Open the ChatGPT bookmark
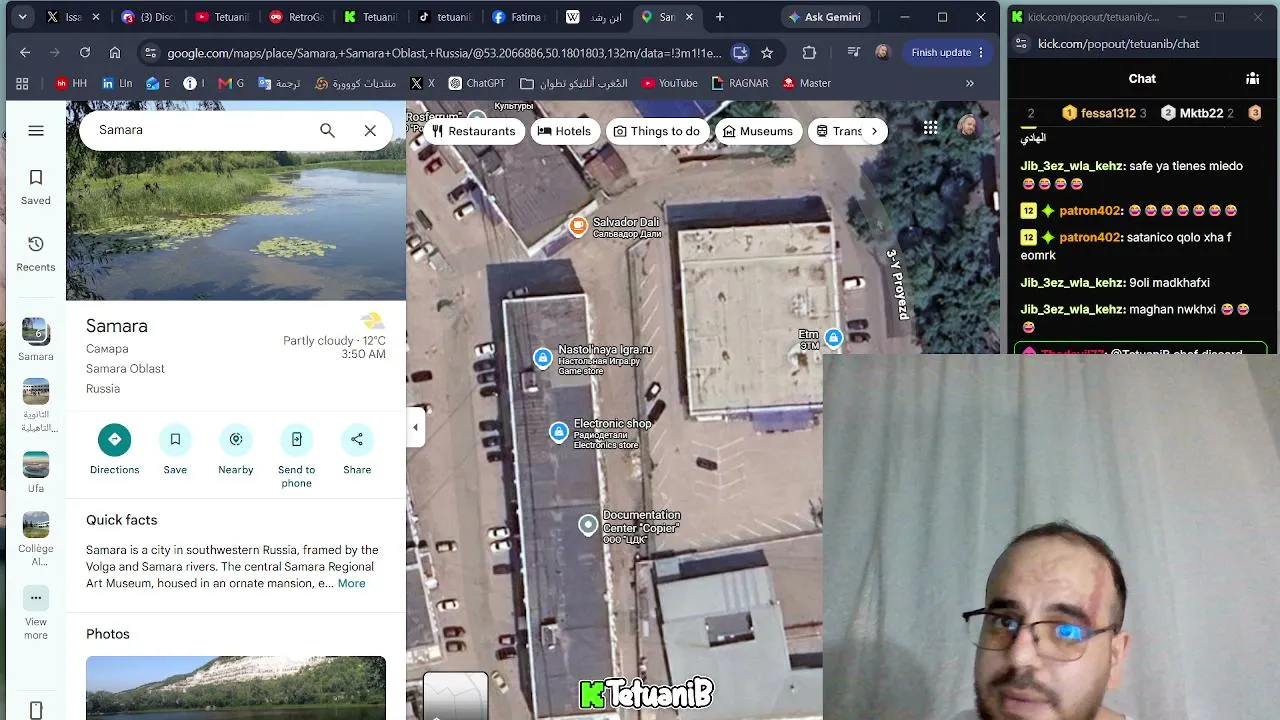Screen dimensions: 1280x720 pos(476,83)
